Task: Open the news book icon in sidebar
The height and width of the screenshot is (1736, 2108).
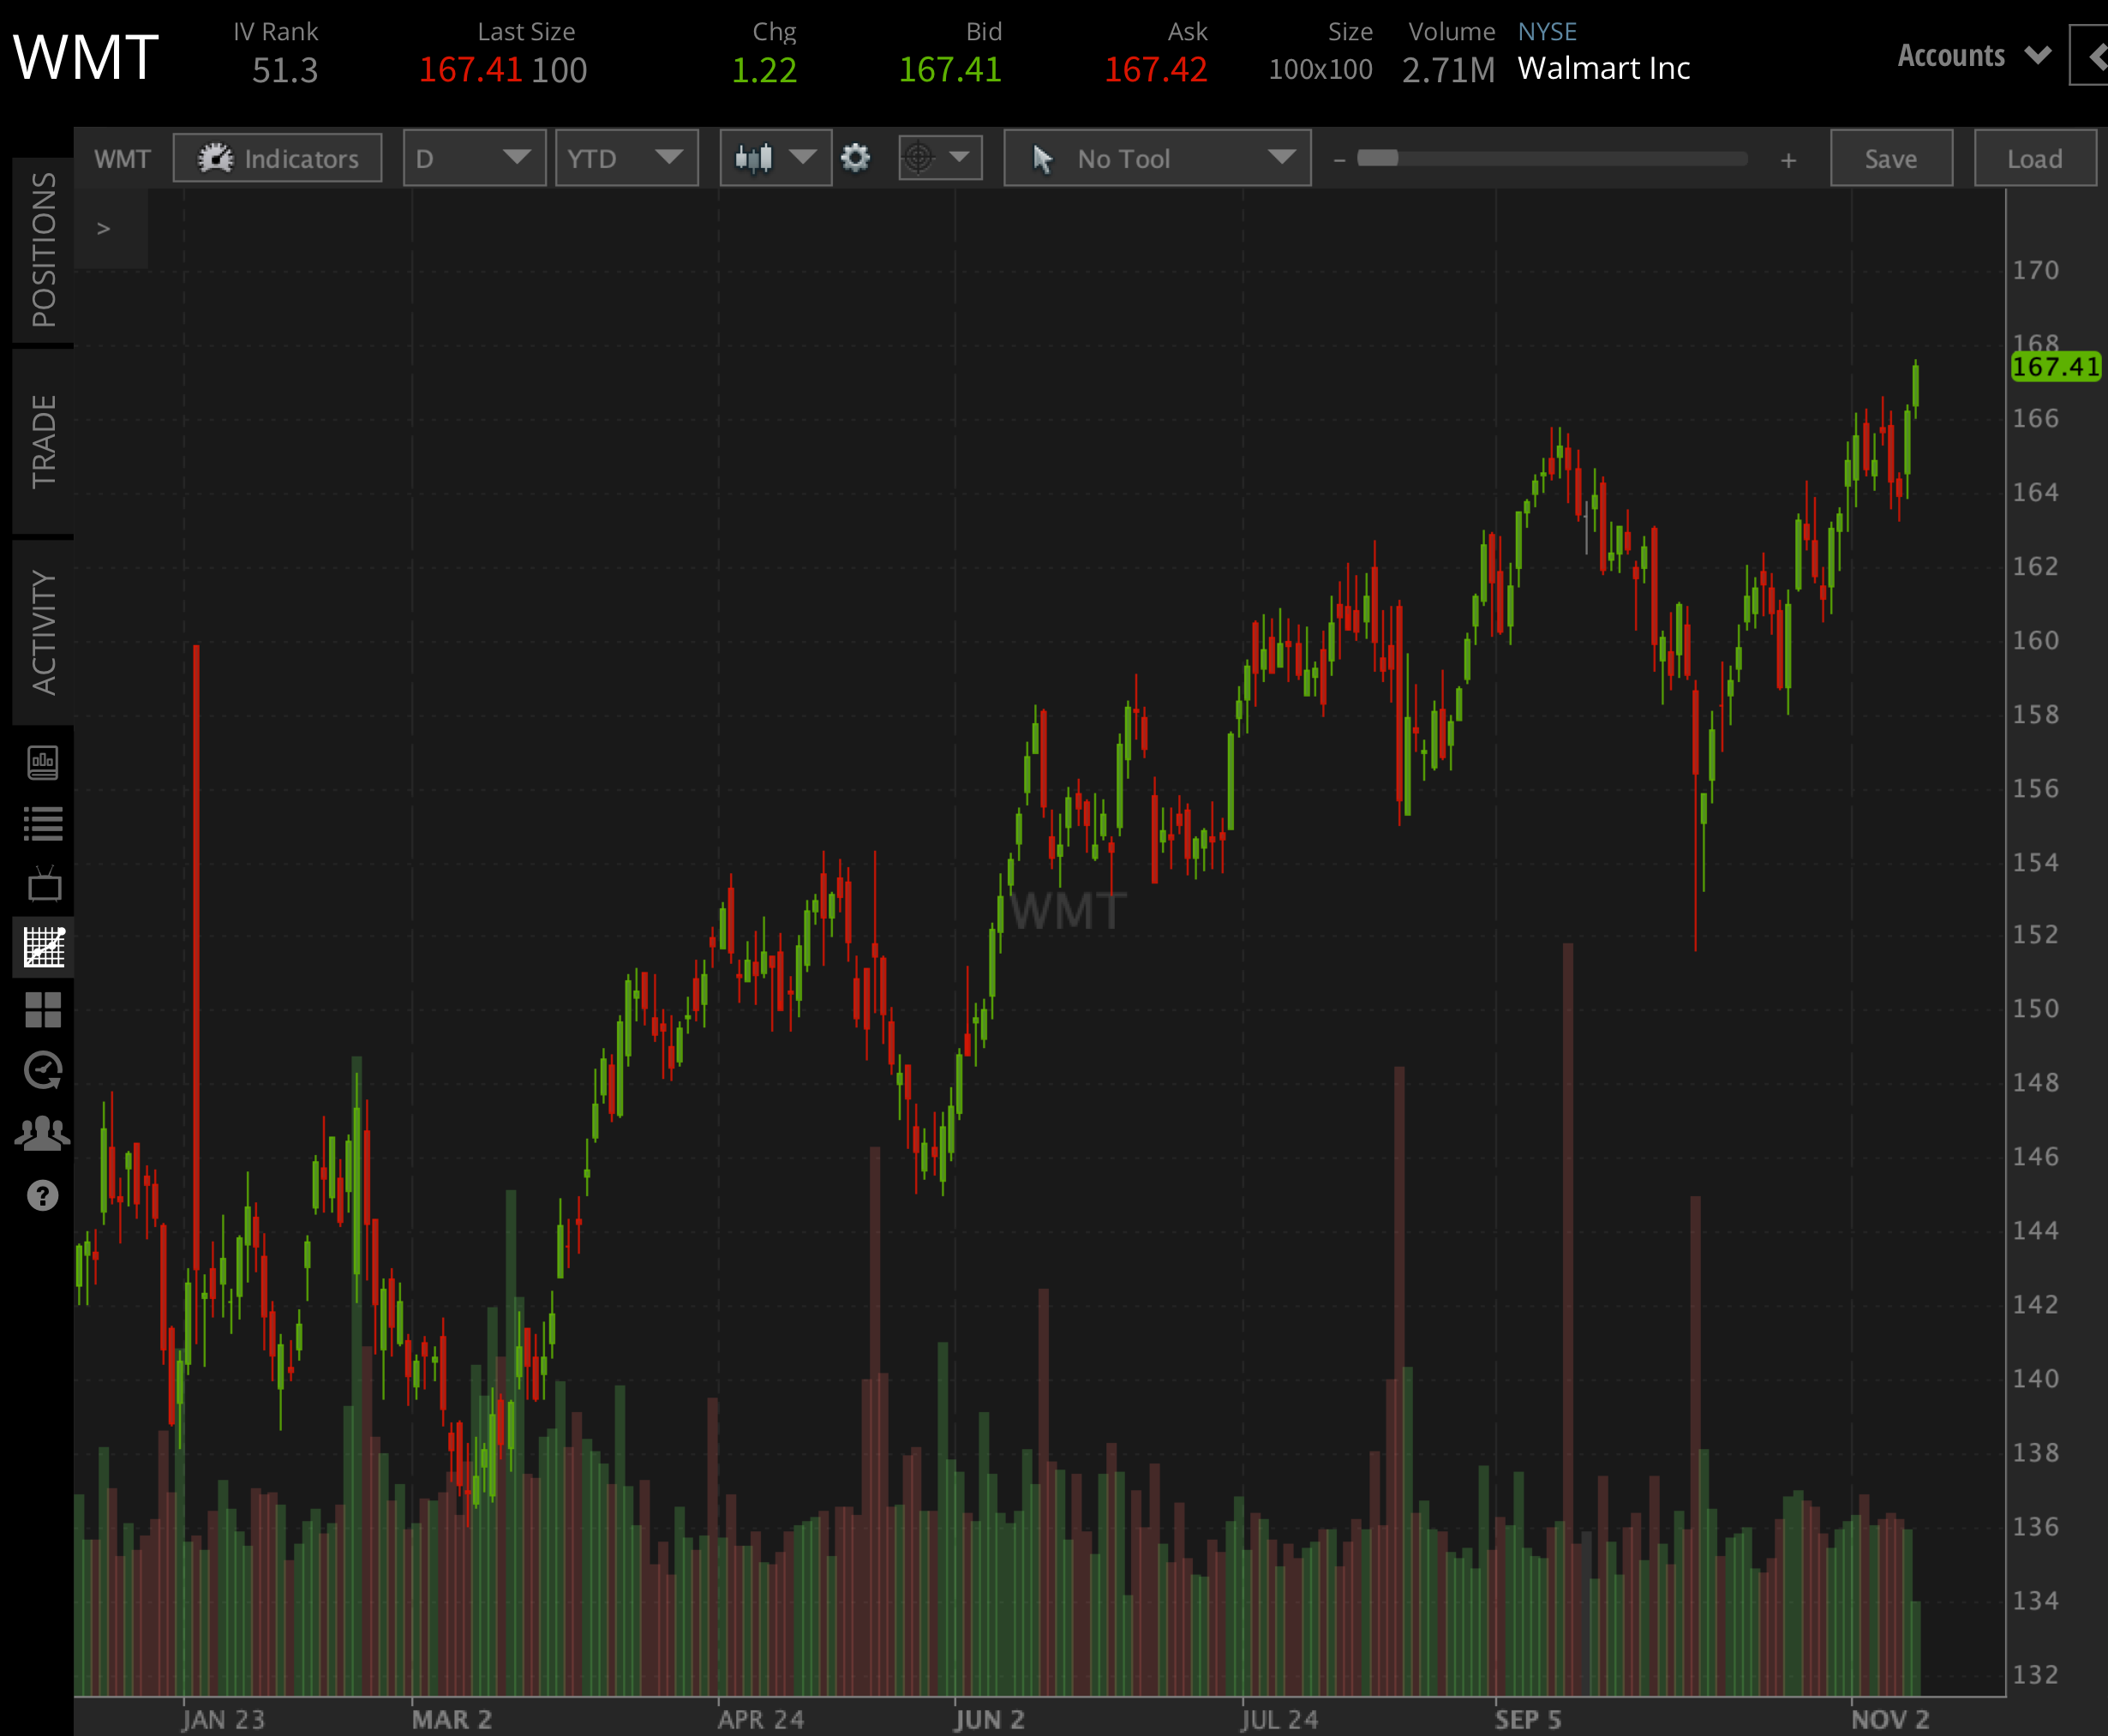Action: 43,762
